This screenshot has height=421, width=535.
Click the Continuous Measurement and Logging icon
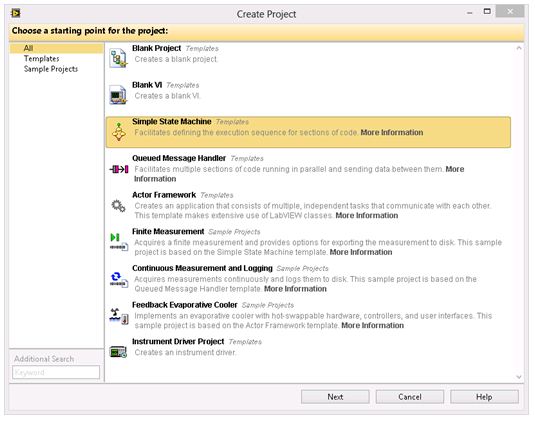point(119,279)
